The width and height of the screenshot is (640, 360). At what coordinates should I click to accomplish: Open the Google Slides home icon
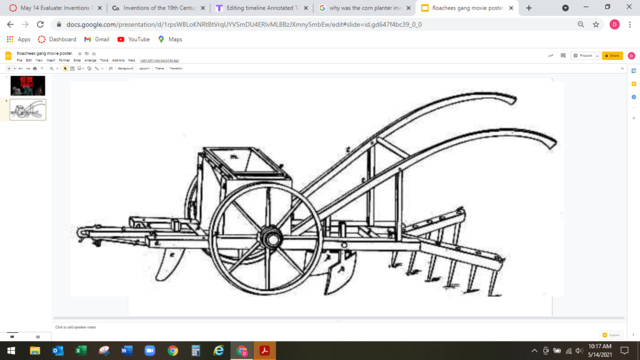[x=8, y=56]
